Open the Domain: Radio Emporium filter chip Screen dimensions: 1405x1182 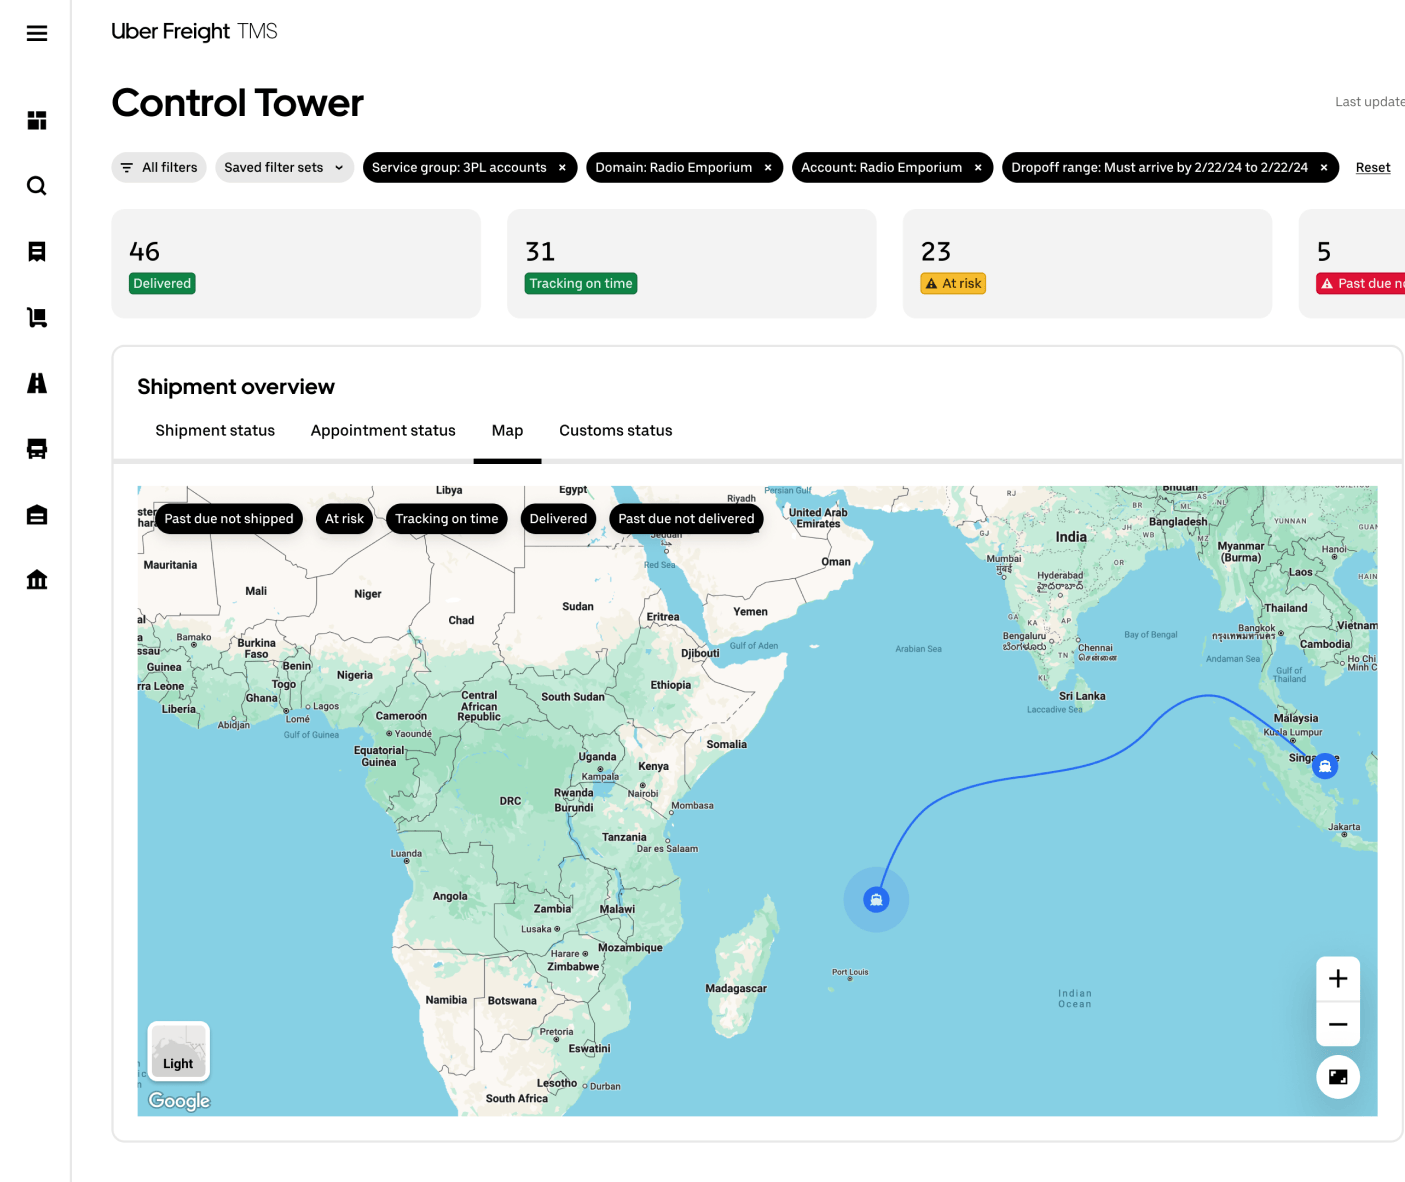coord(673,168)
